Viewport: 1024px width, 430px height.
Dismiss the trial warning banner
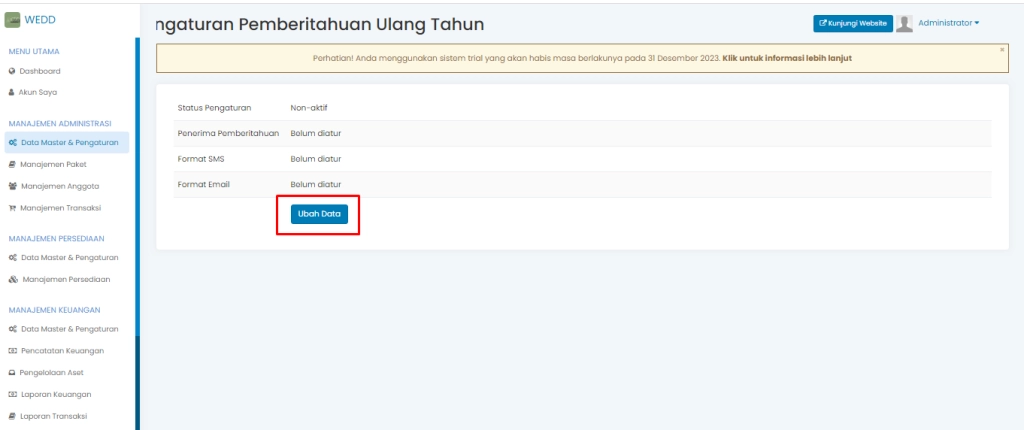(1002, 48)
